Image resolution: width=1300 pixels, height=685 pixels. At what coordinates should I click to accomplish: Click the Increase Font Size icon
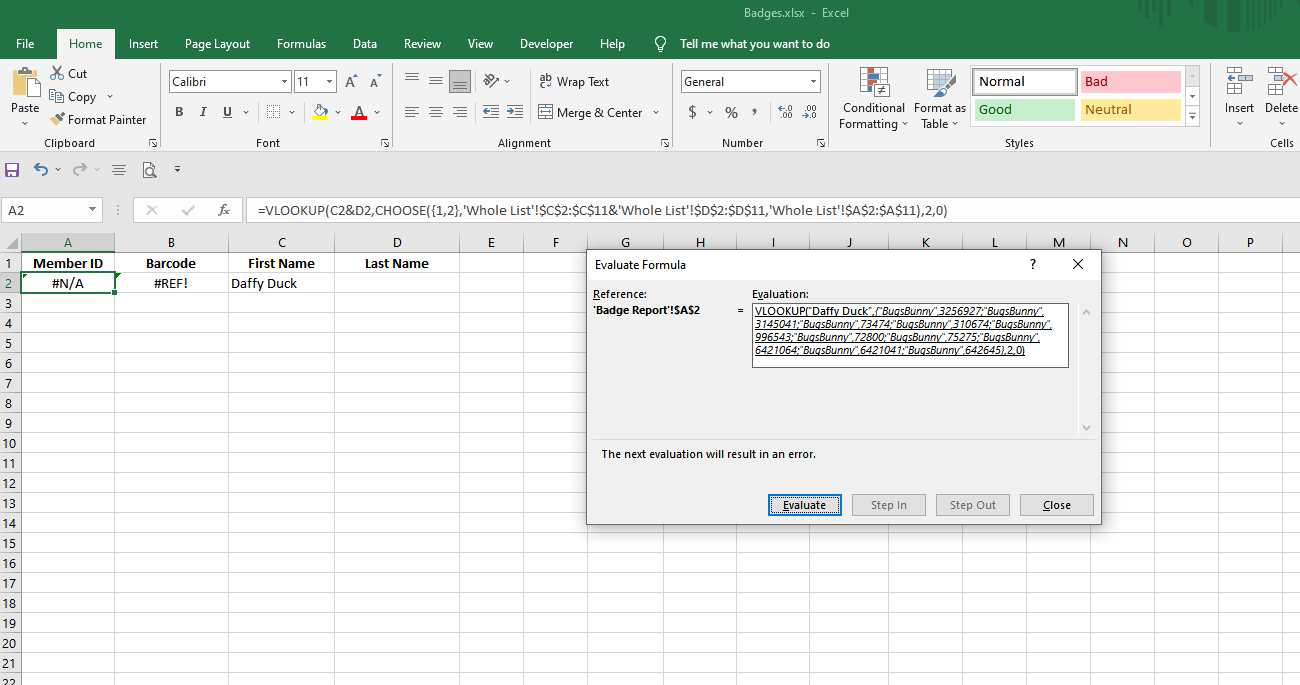tap(351, 82)
